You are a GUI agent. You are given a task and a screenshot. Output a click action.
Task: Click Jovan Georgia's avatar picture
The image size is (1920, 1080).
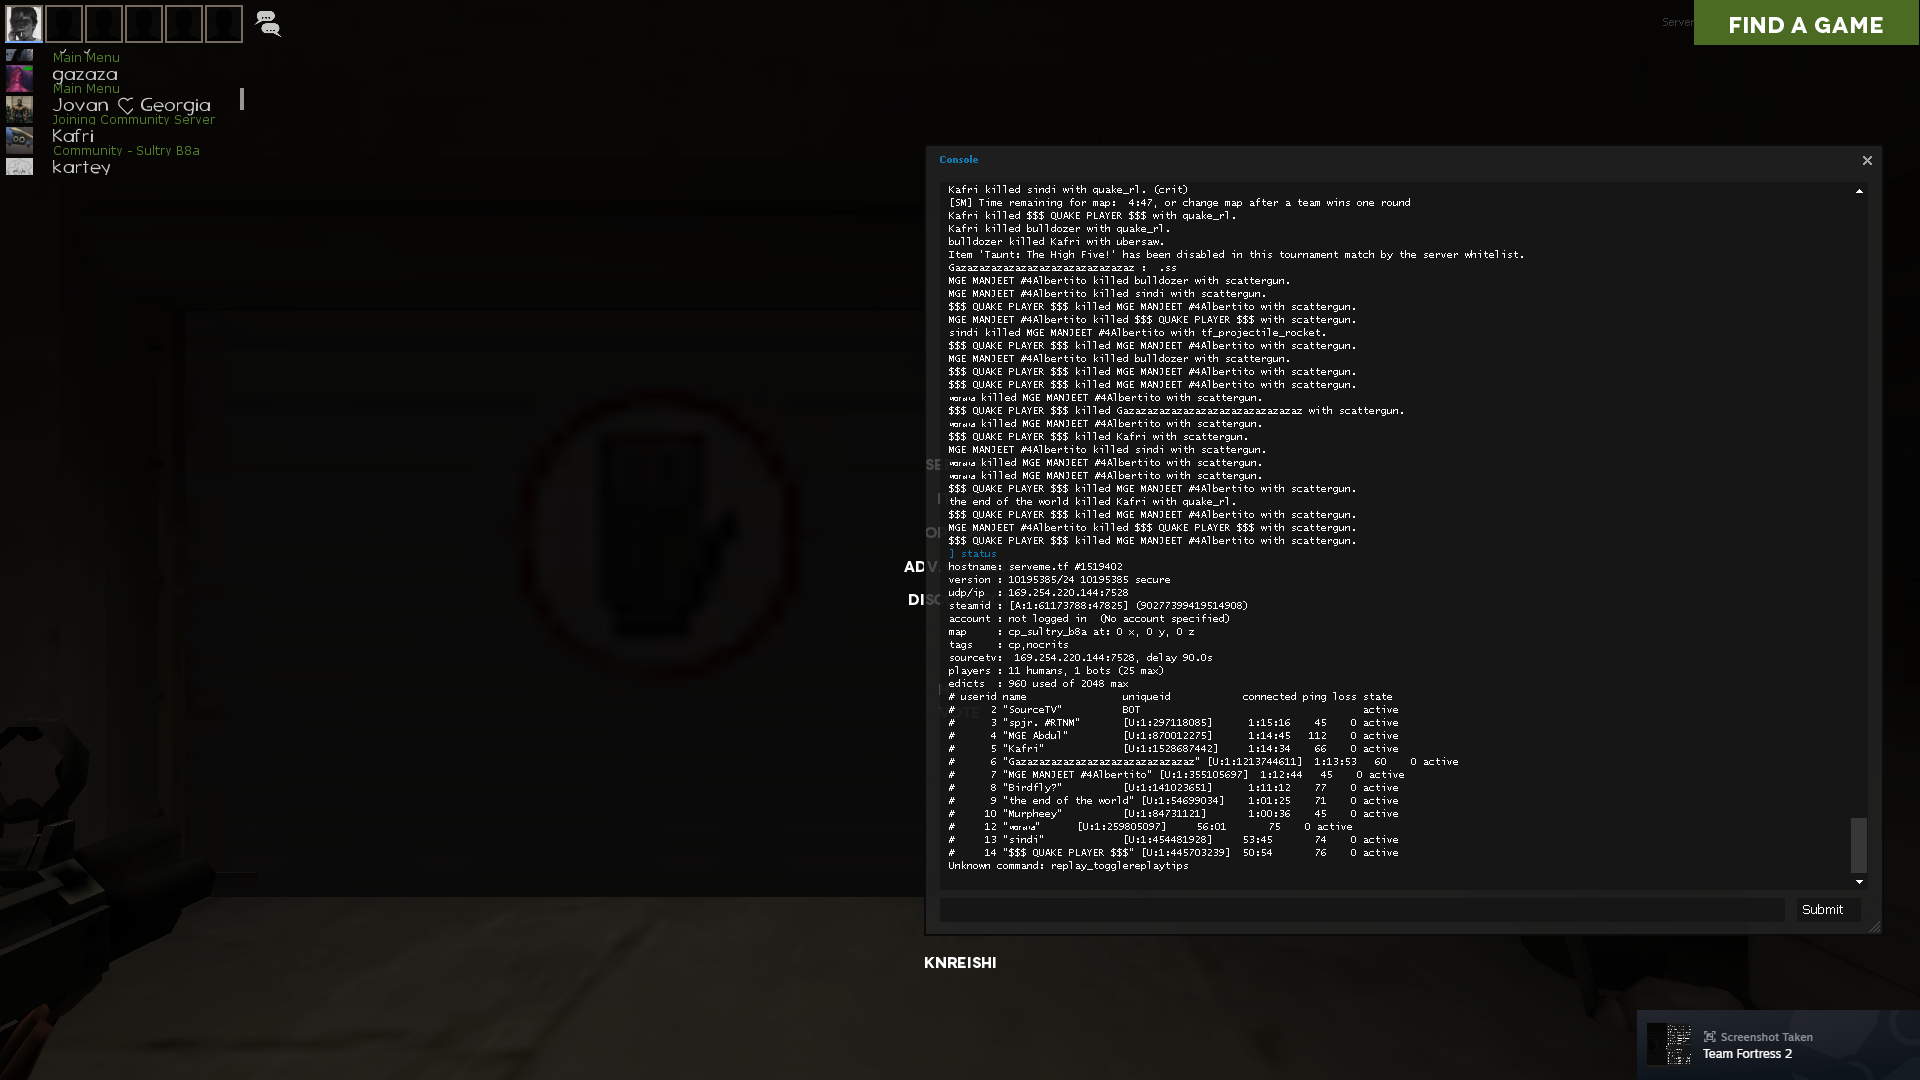coord(19,109)
